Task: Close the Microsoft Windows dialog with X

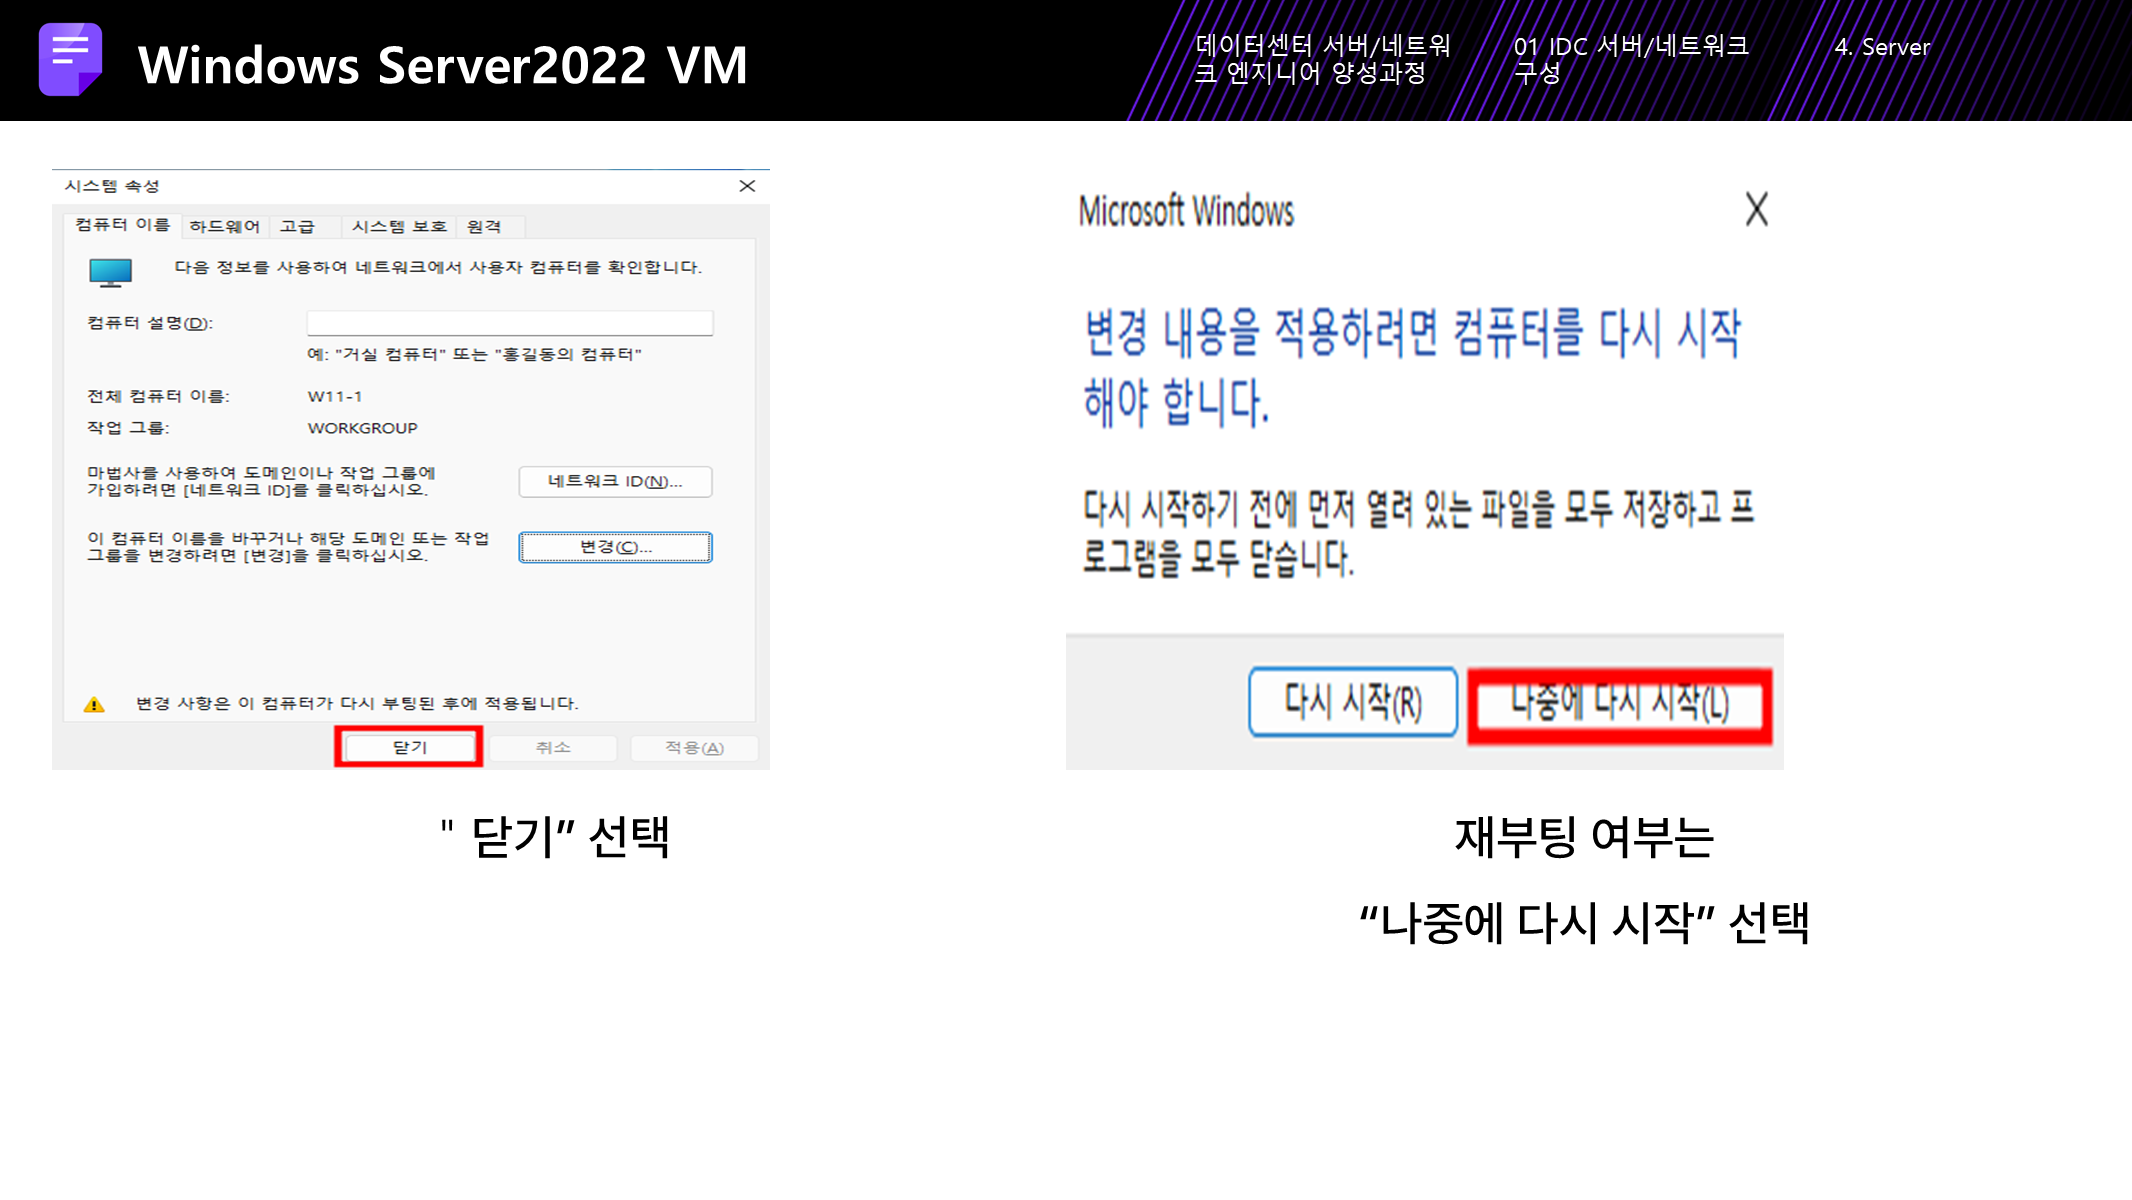Action: [x=1756, y=210]
